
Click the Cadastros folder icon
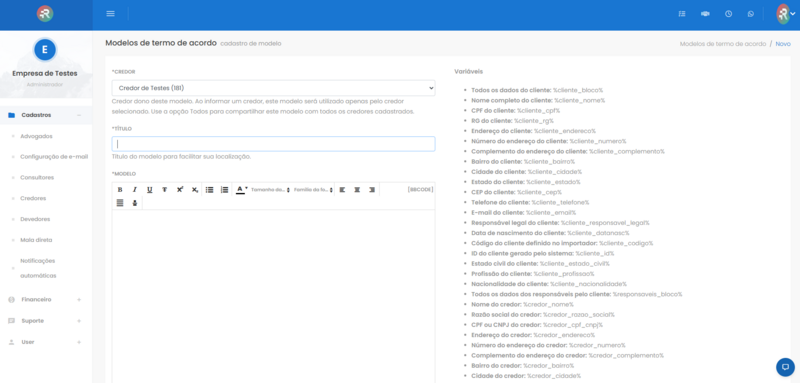pyautogui.click(x=11, y=115)
